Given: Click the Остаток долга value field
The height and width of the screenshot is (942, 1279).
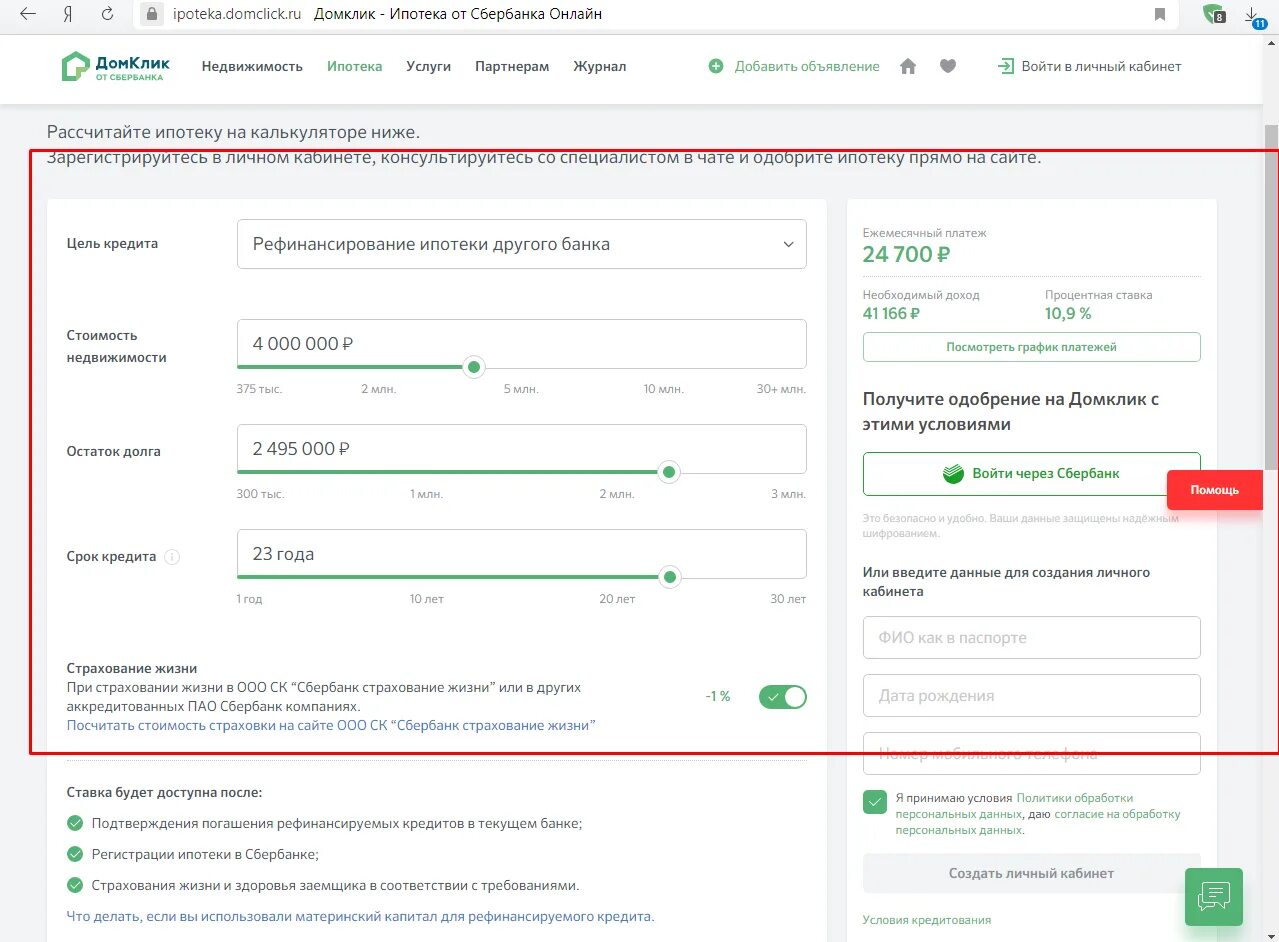Looking at the screenshot, I should [x=522, y=448].
